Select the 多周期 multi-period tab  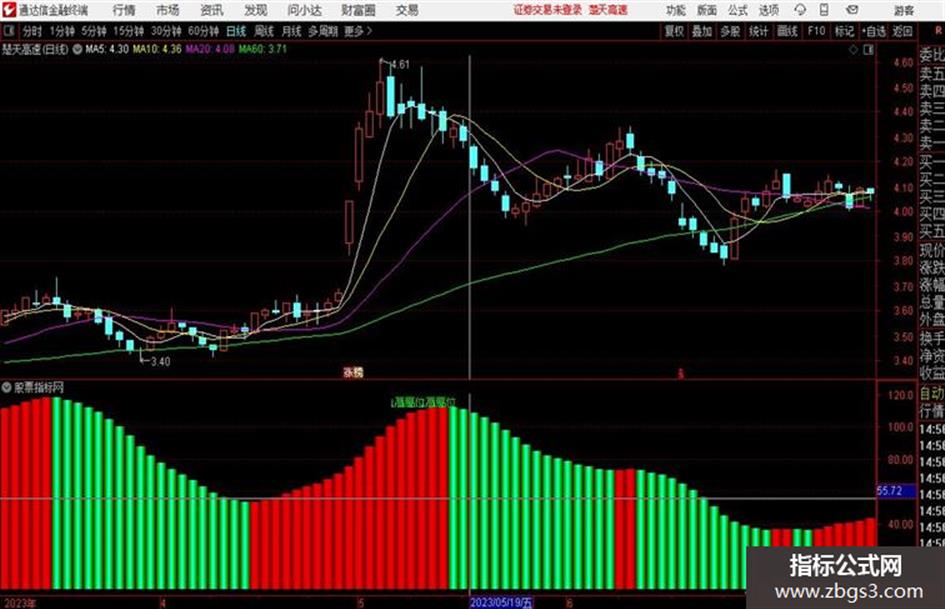[x=323, y=31]
